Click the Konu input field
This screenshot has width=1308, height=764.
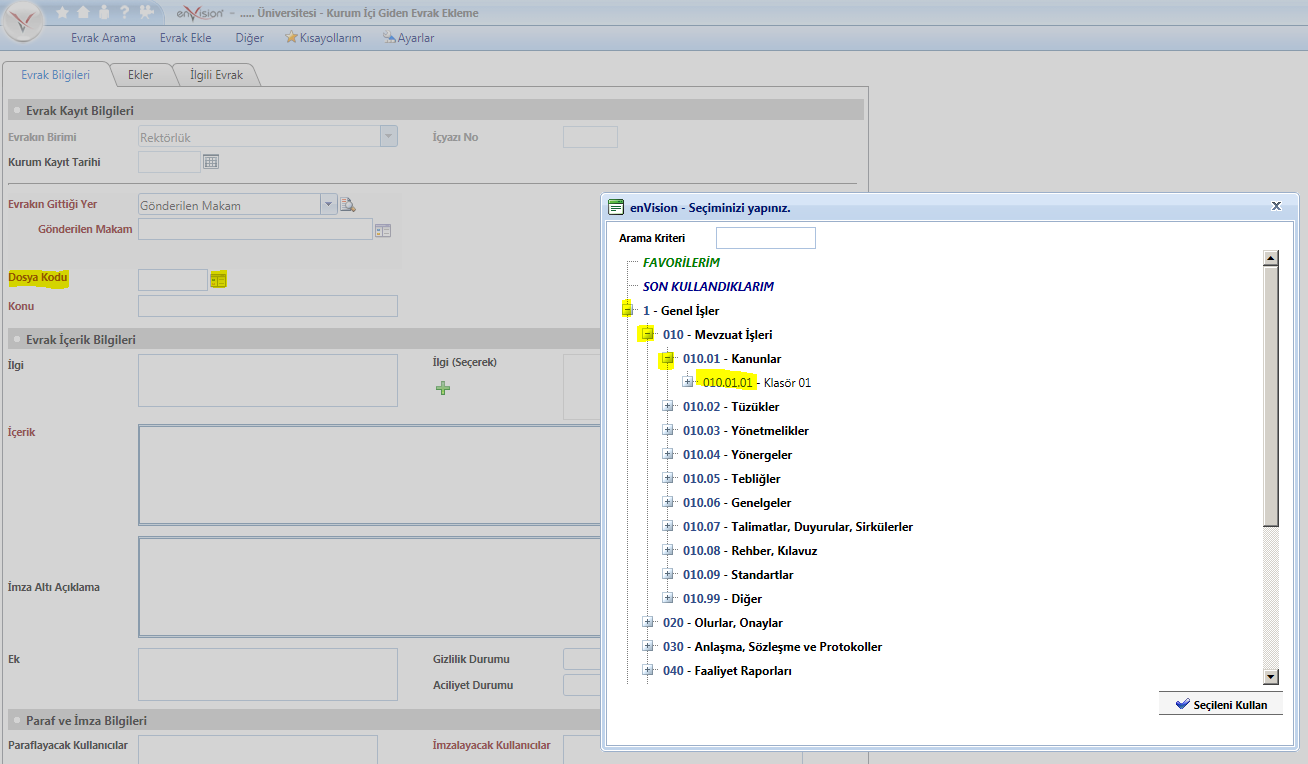(x=268, y=306)
